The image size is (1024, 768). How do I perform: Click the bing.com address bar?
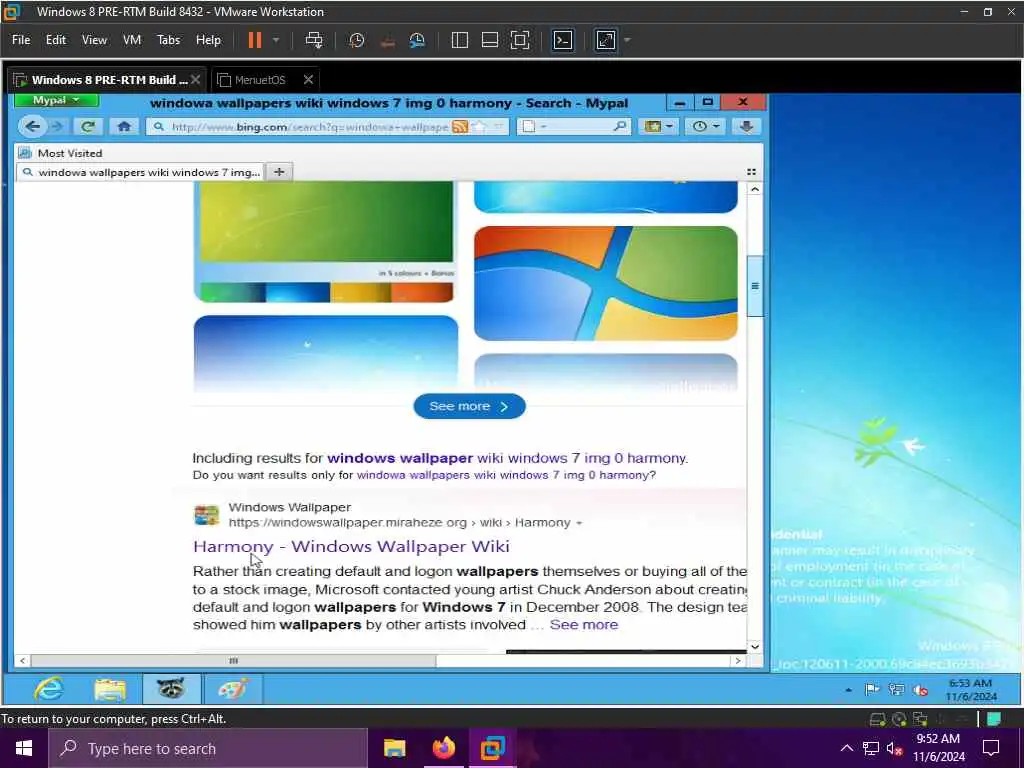pos(310,127)
